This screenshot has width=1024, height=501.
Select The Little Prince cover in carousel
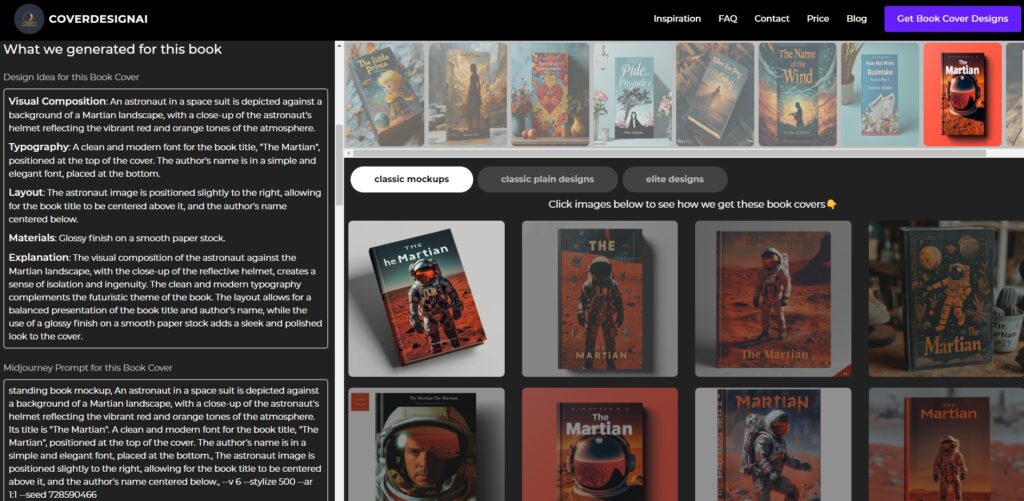click(x=384, y=94)
